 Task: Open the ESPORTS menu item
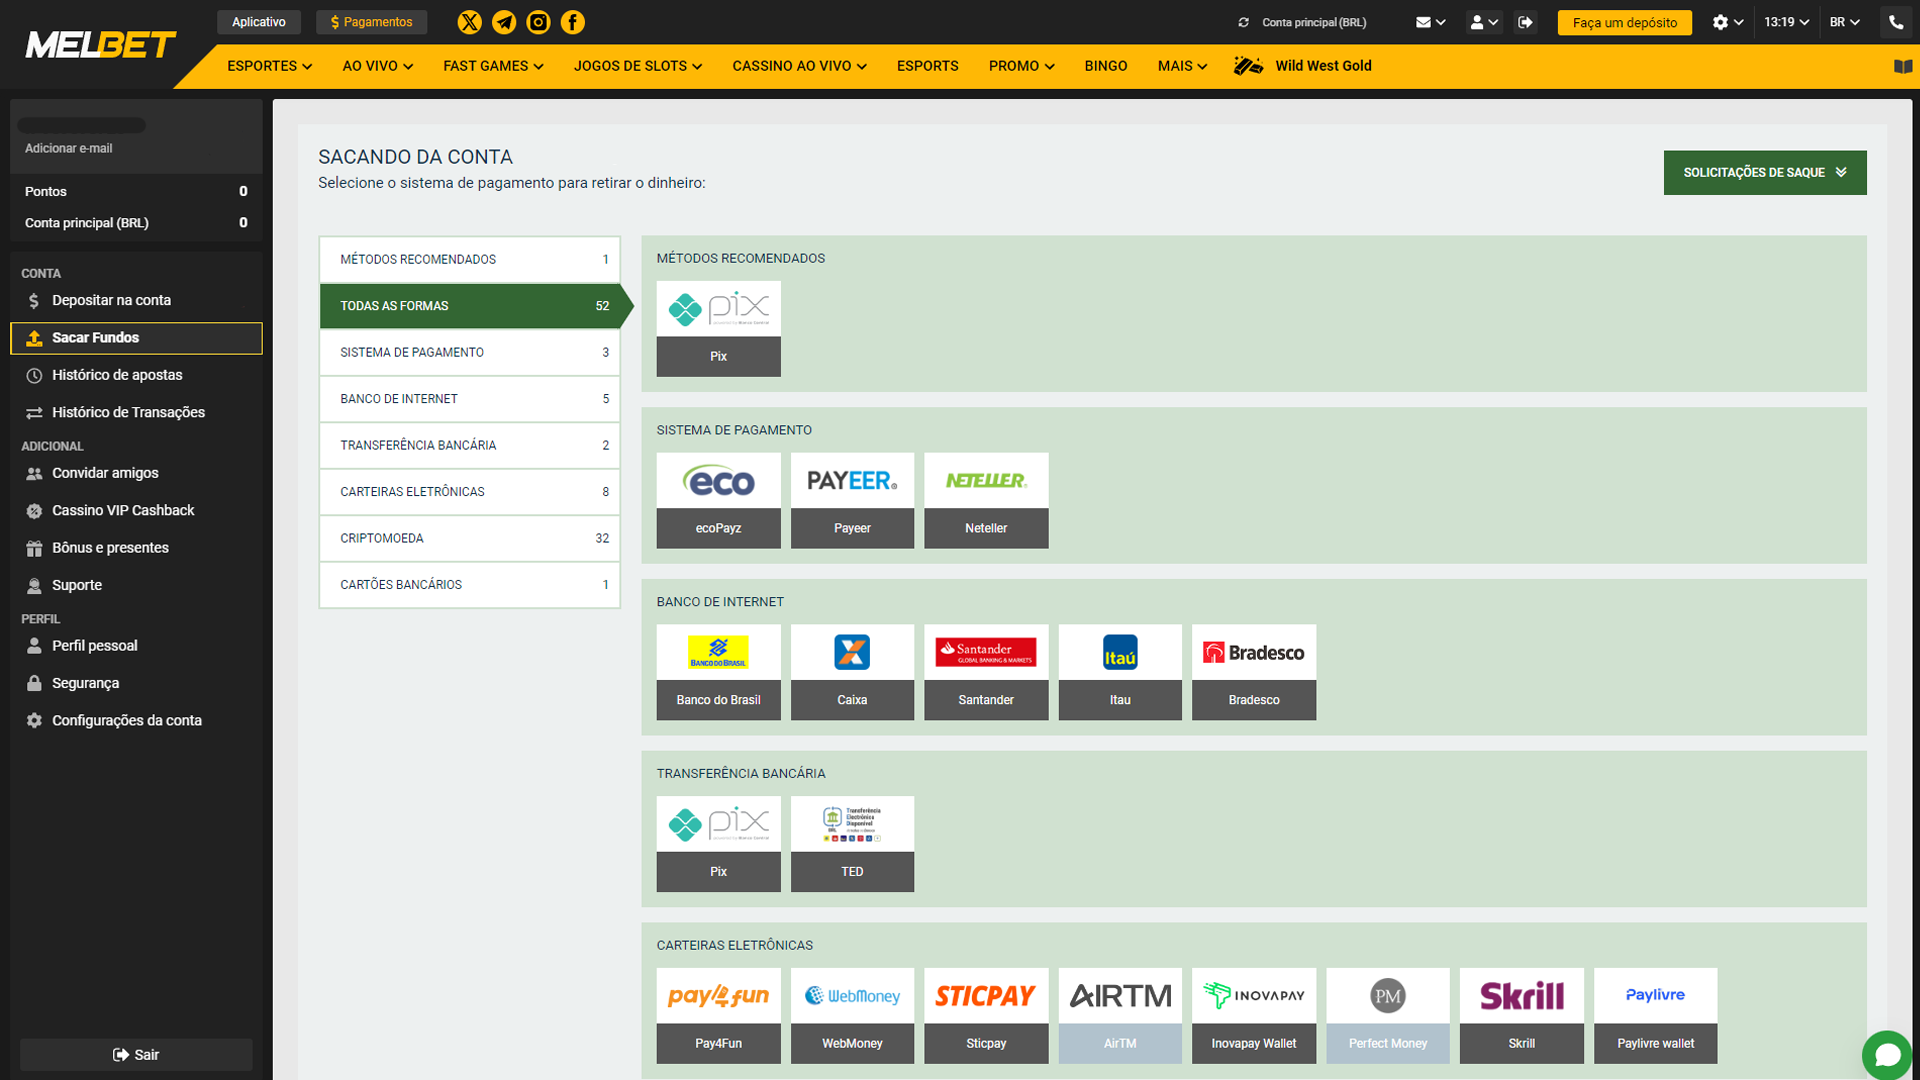click(927, 66)
